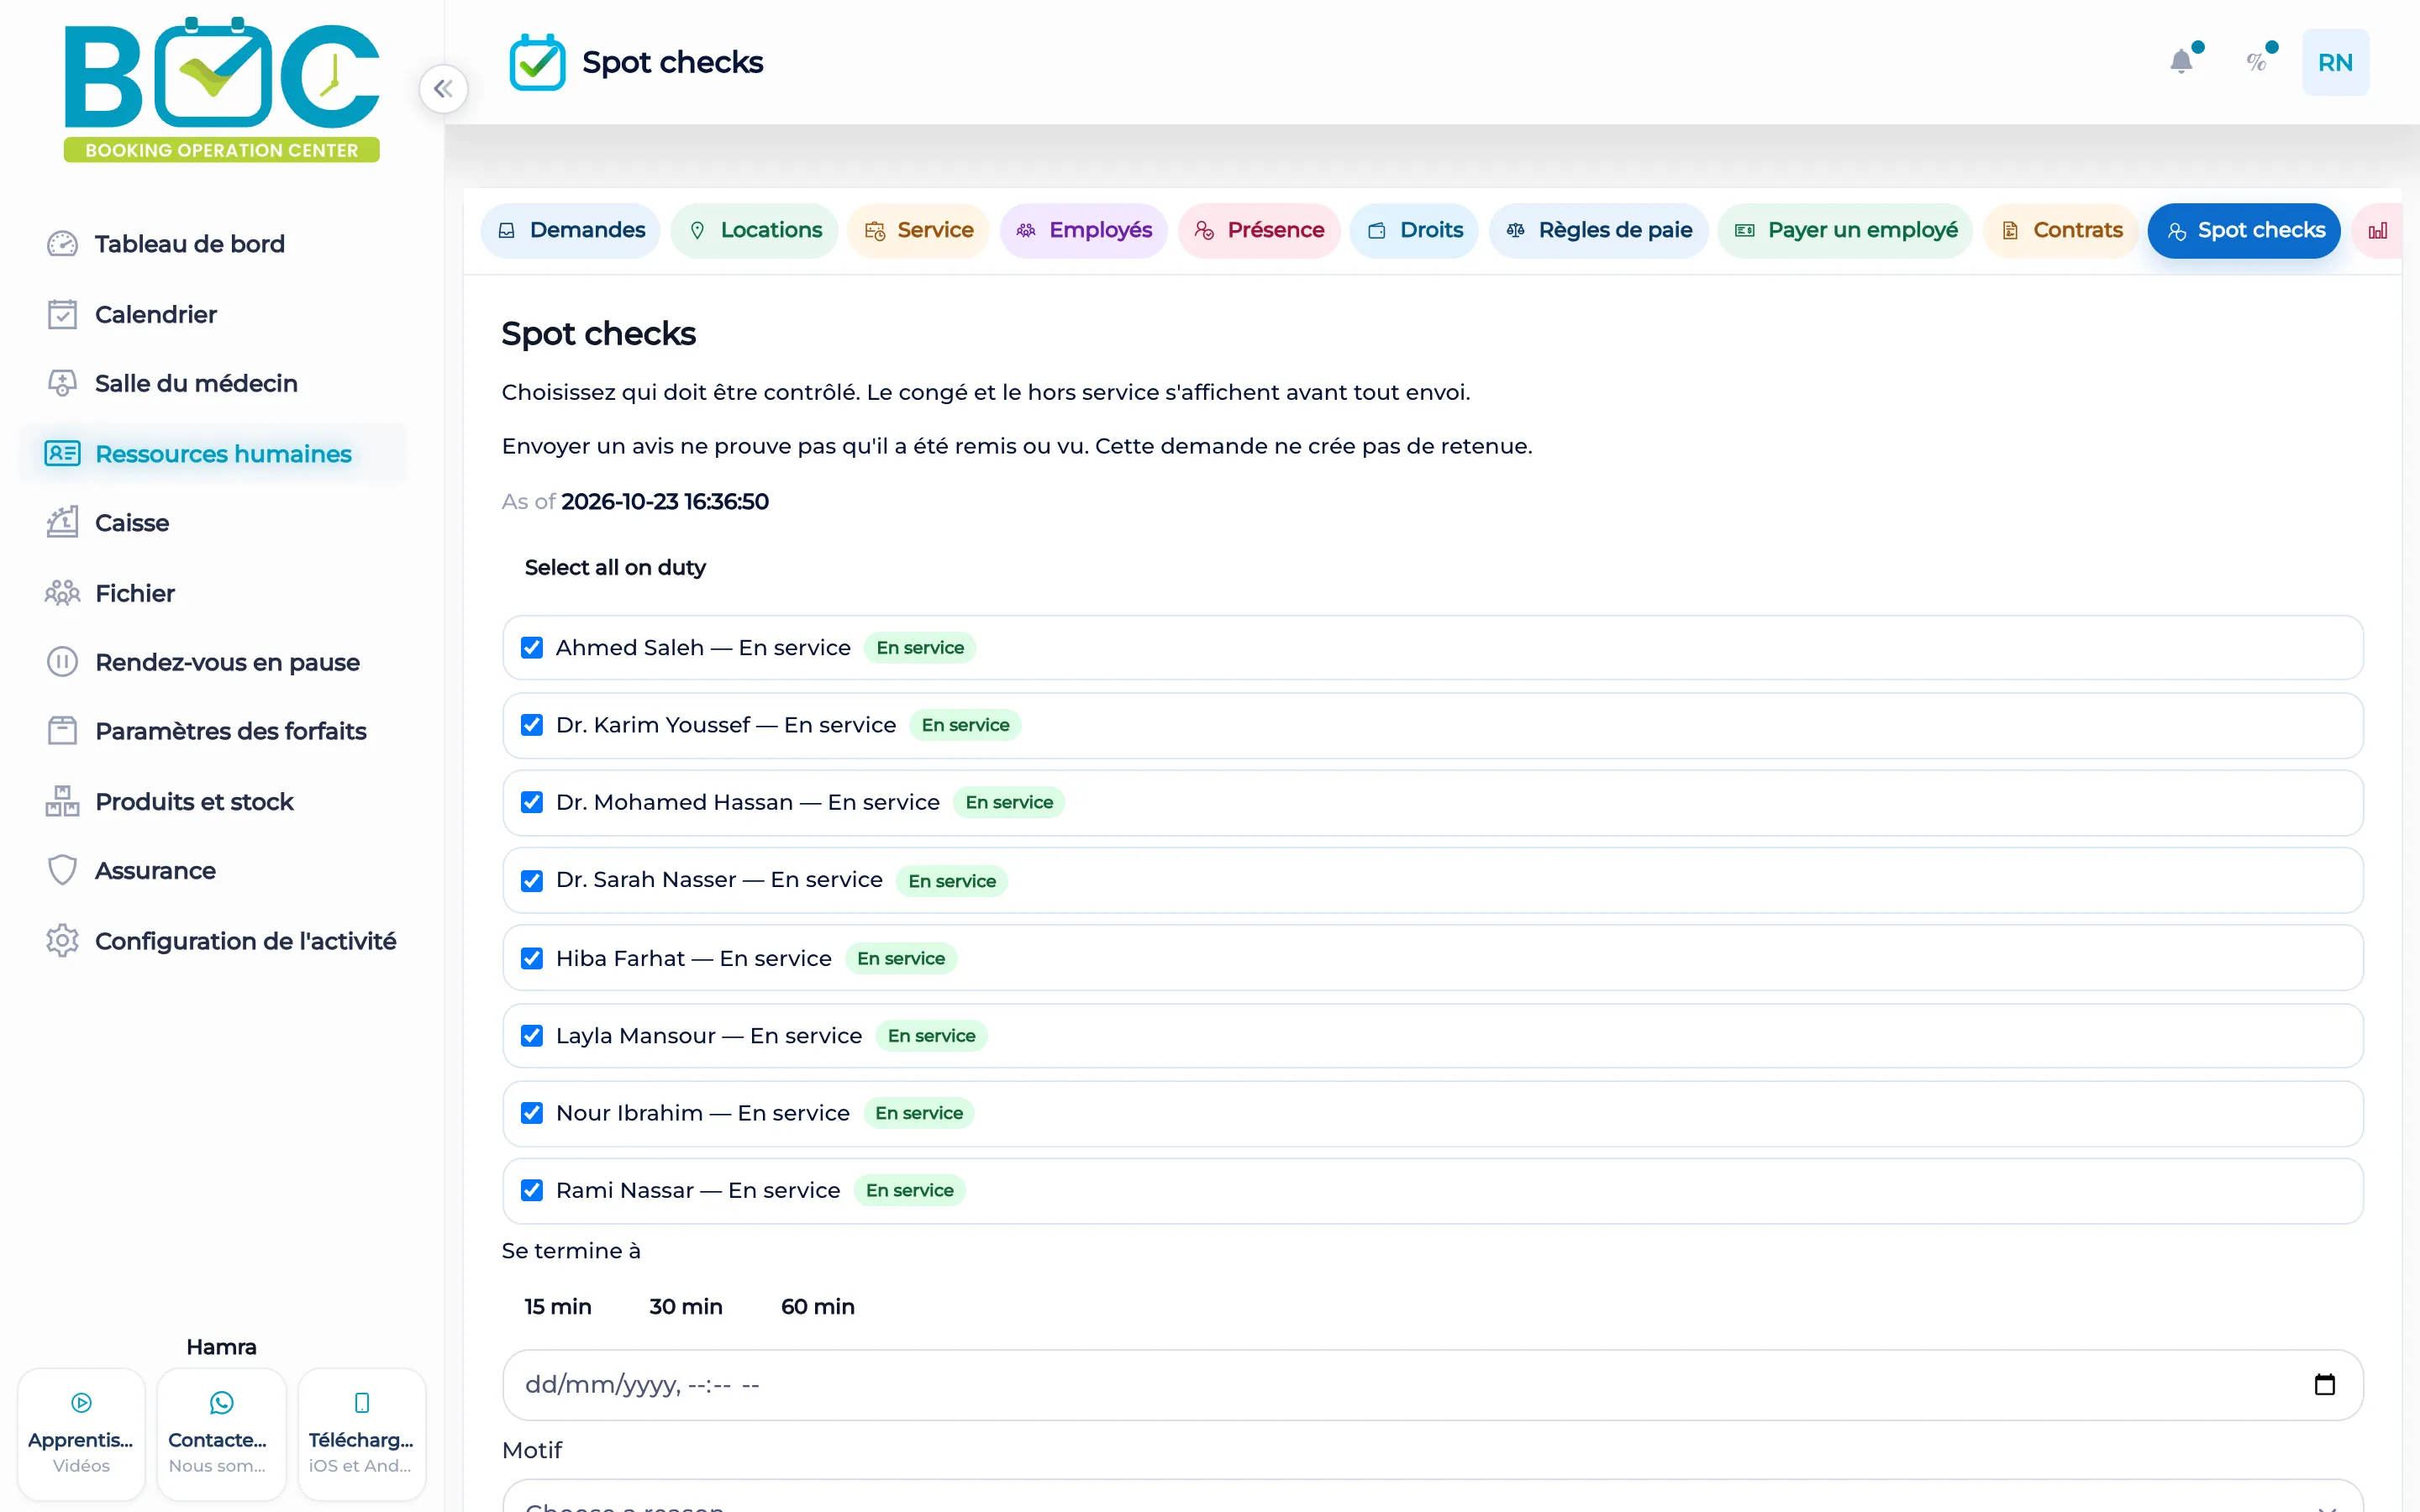Screen dimensions: 2420x1512
Task: Open the mobile app download card
Action: (362, 1434)
